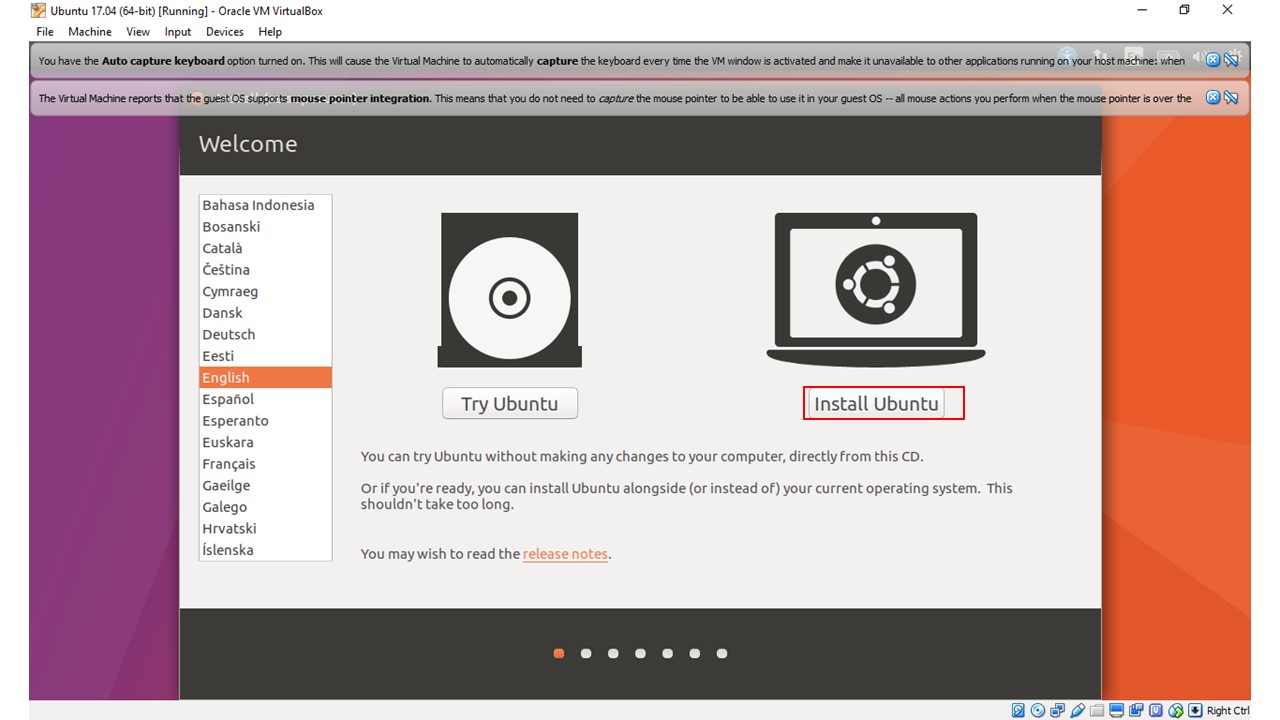Suppress the mouse pointer integration message permanently
This screenshot has width=1280, height=720.
click(x=1232, y=98)
